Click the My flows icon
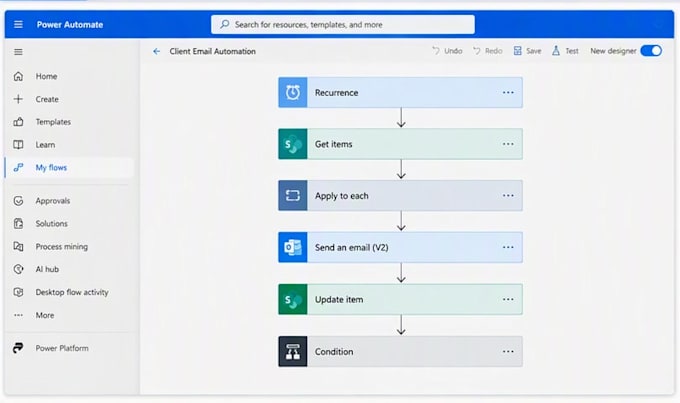The width and height of the screenshot is (680, 403). tap(18, 167)
